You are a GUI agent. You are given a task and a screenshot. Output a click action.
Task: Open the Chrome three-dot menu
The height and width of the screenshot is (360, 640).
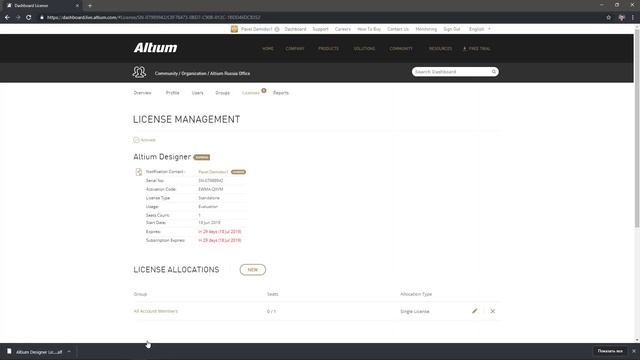633,18
